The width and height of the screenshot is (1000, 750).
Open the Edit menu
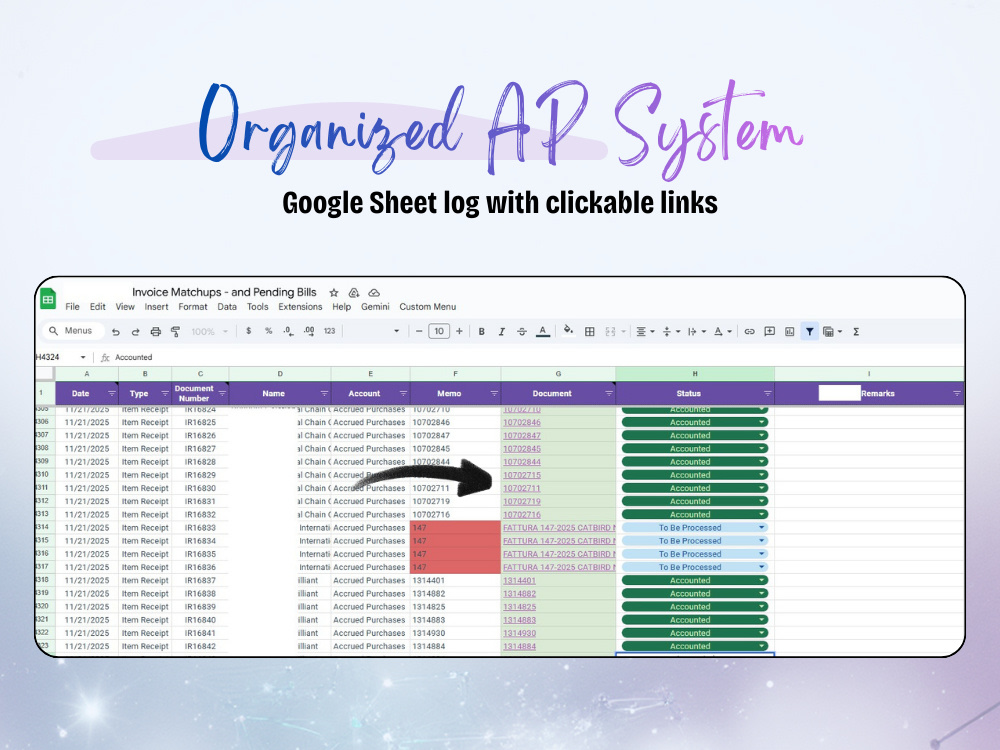[x=98, y=307]
